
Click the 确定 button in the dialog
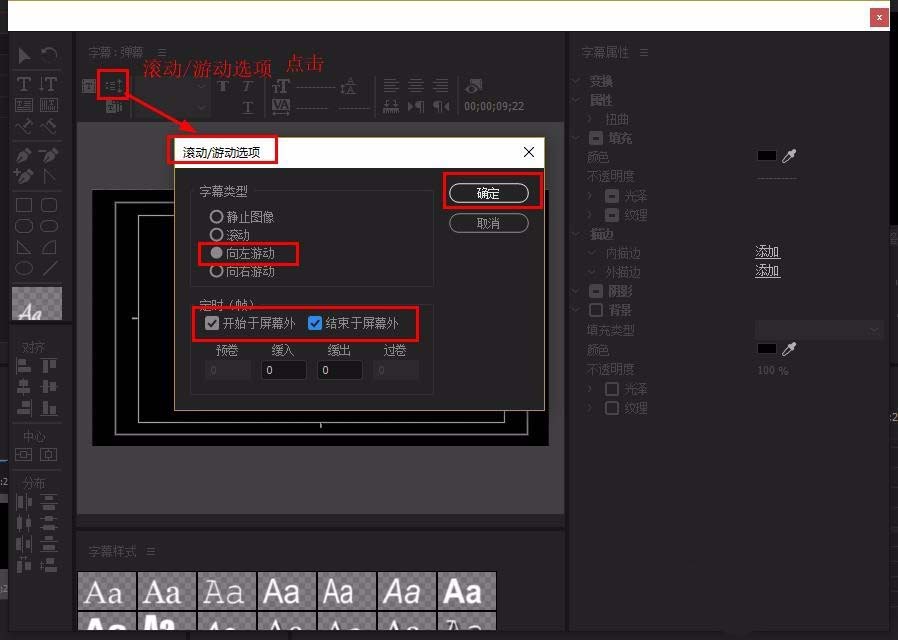(x=490, y=194)
